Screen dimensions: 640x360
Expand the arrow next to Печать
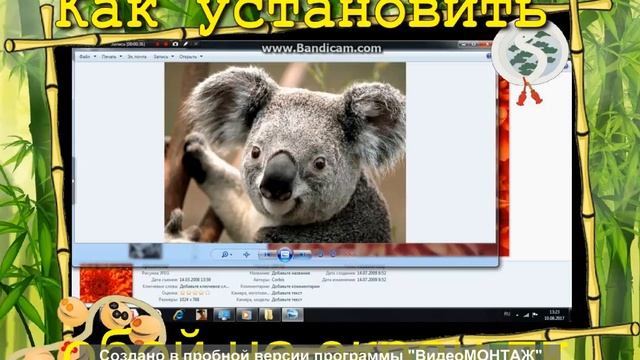[x=120, y=56]
